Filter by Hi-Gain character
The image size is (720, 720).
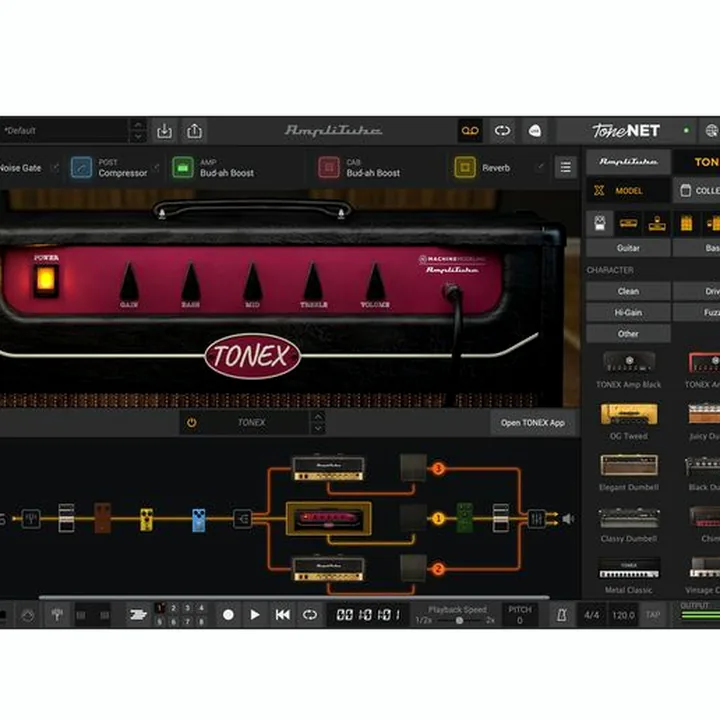coord(628,312)
